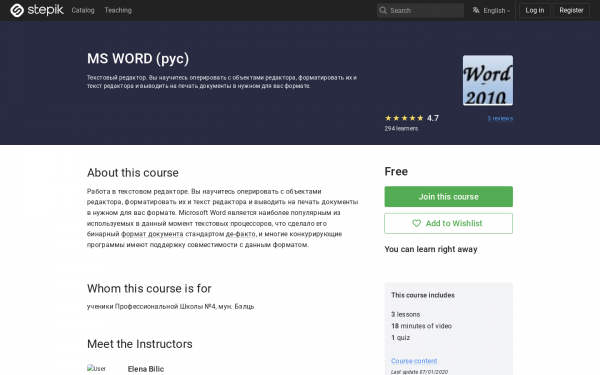This screenshot has height=375, width=600.
Task: Click the Log in button
Action: click(x=535, y=10)
